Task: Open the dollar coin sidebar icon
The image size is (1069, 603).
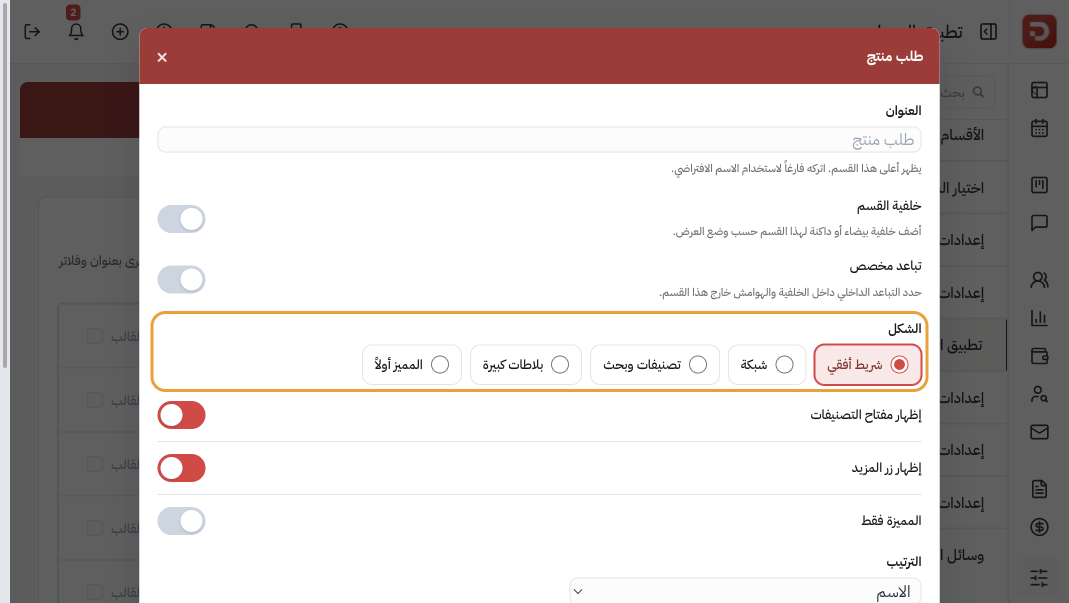Action: [x=1039, y=527]
